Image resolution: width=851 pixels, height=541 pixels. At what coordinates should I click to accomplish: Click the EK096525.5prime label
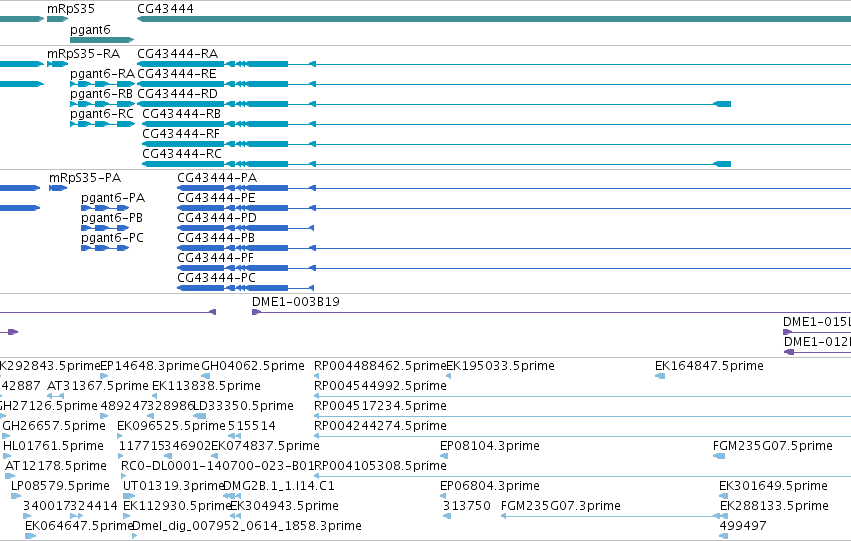pos(172,427)
